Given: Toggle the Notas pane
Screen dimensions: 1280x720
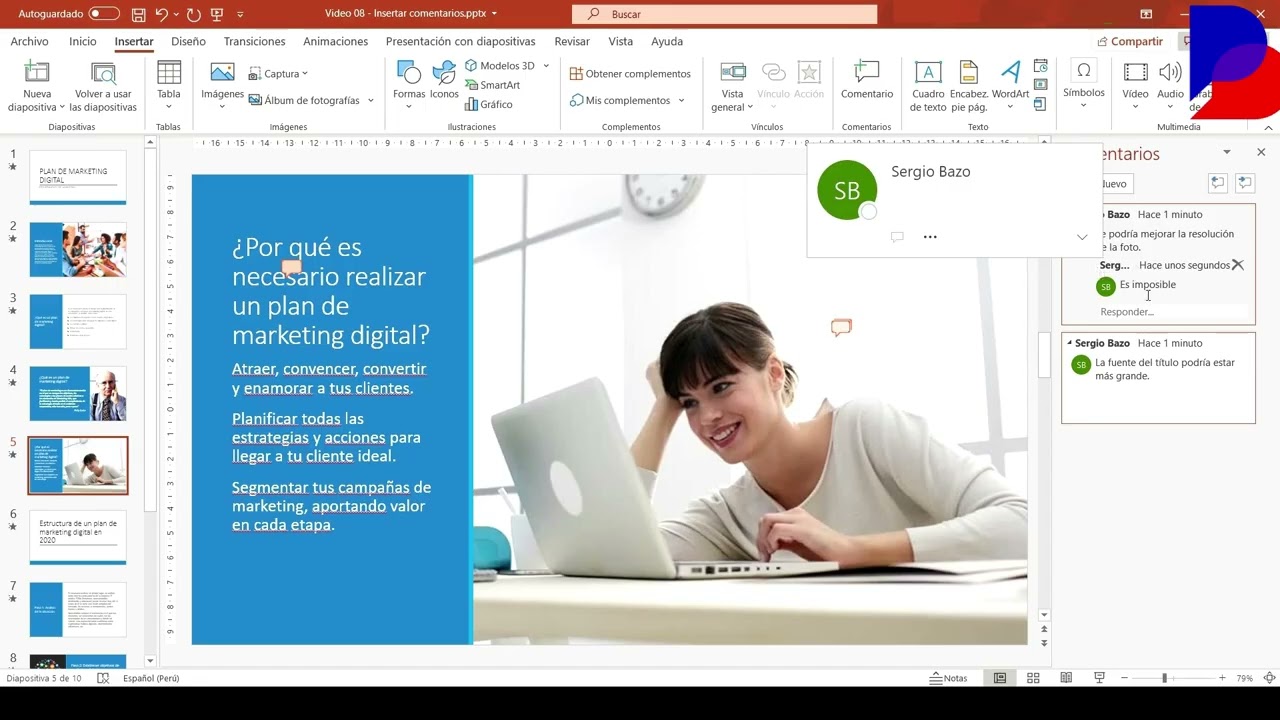Looking at the screenshot, I should [x=949, y=678].
